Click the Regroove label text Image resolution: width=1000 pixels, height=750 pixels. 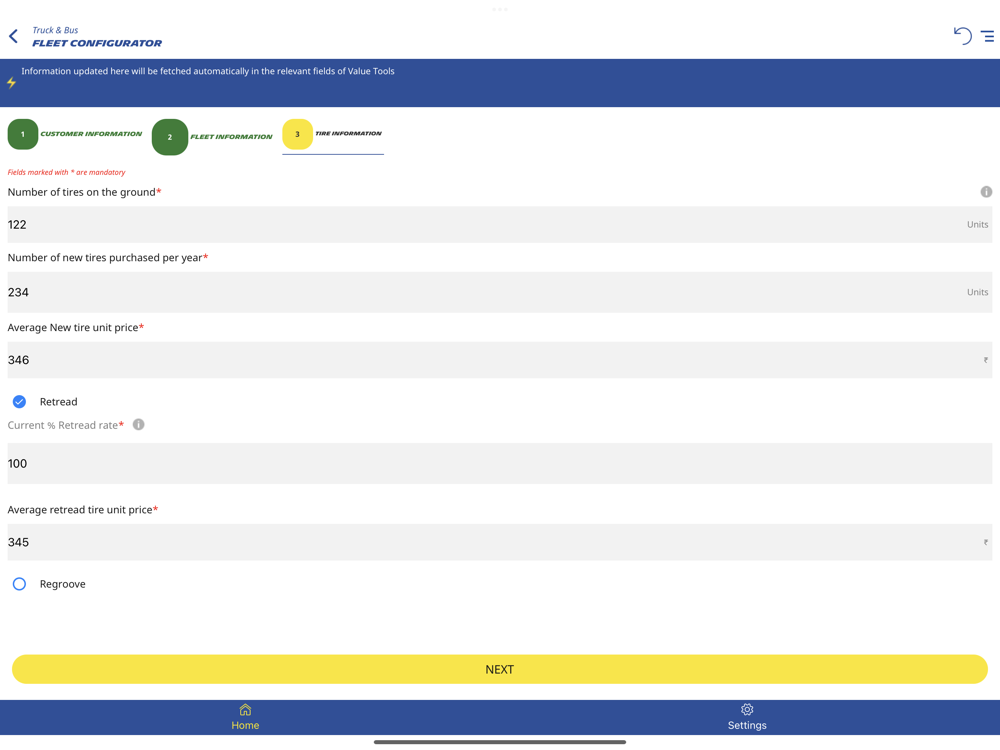62,584
